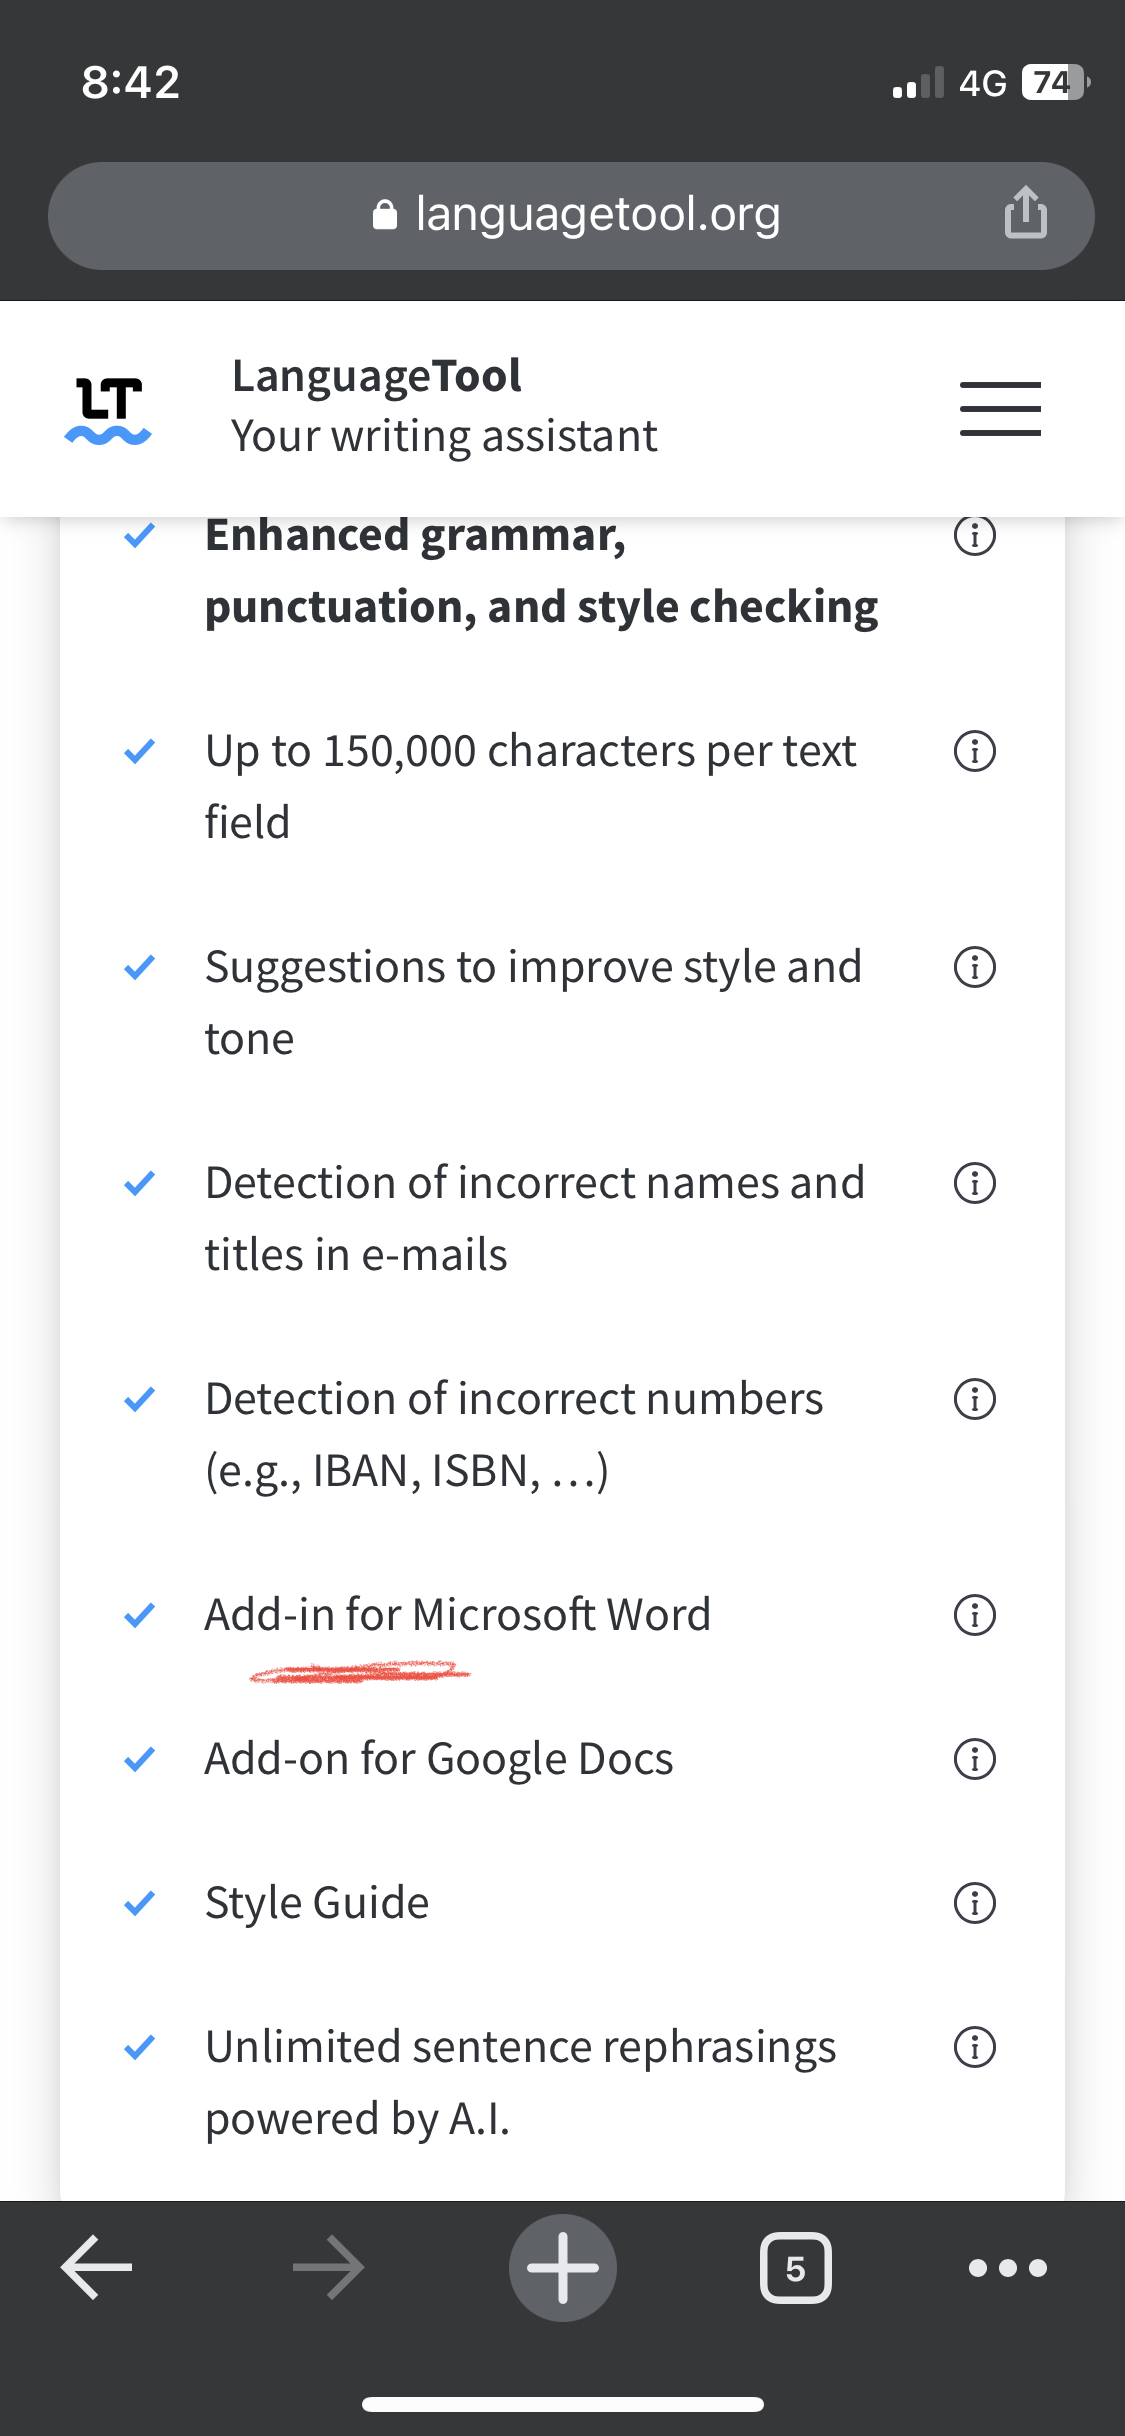Tap the checkmark beside Style Guide

[x=139, y=1903]
